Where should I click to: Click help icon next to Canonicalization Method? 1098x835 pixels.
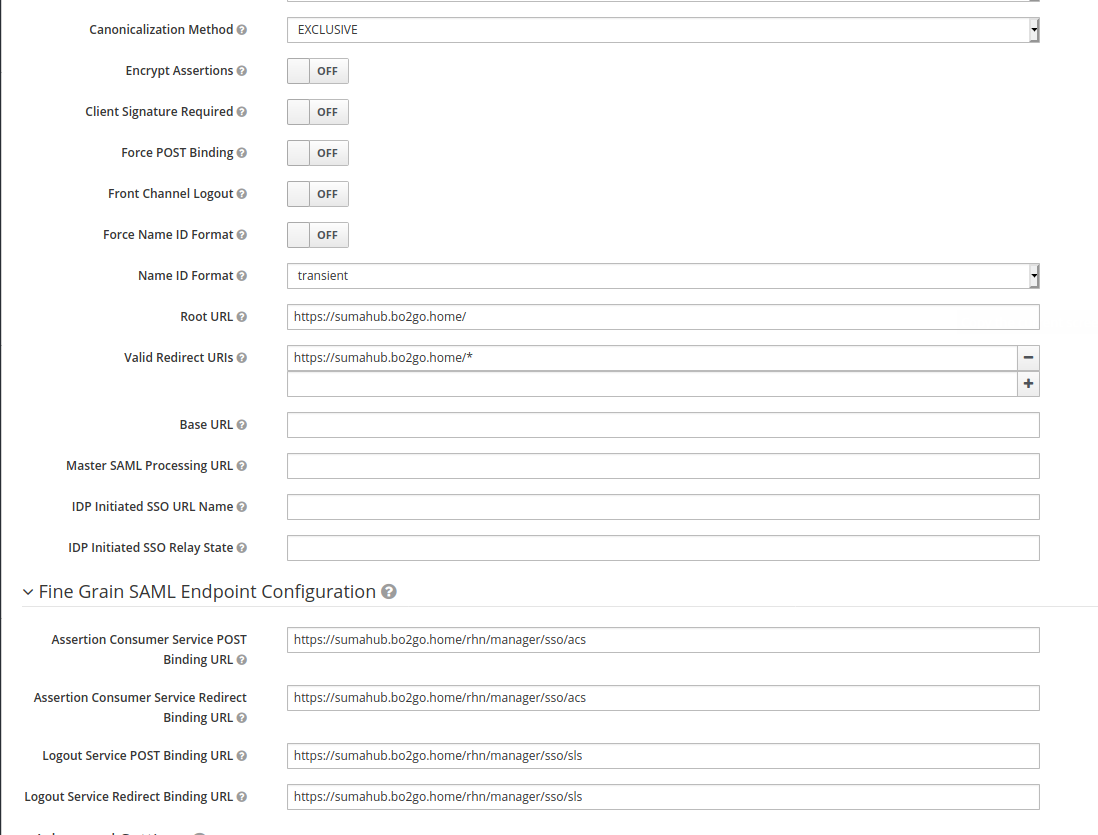(242, 30)
